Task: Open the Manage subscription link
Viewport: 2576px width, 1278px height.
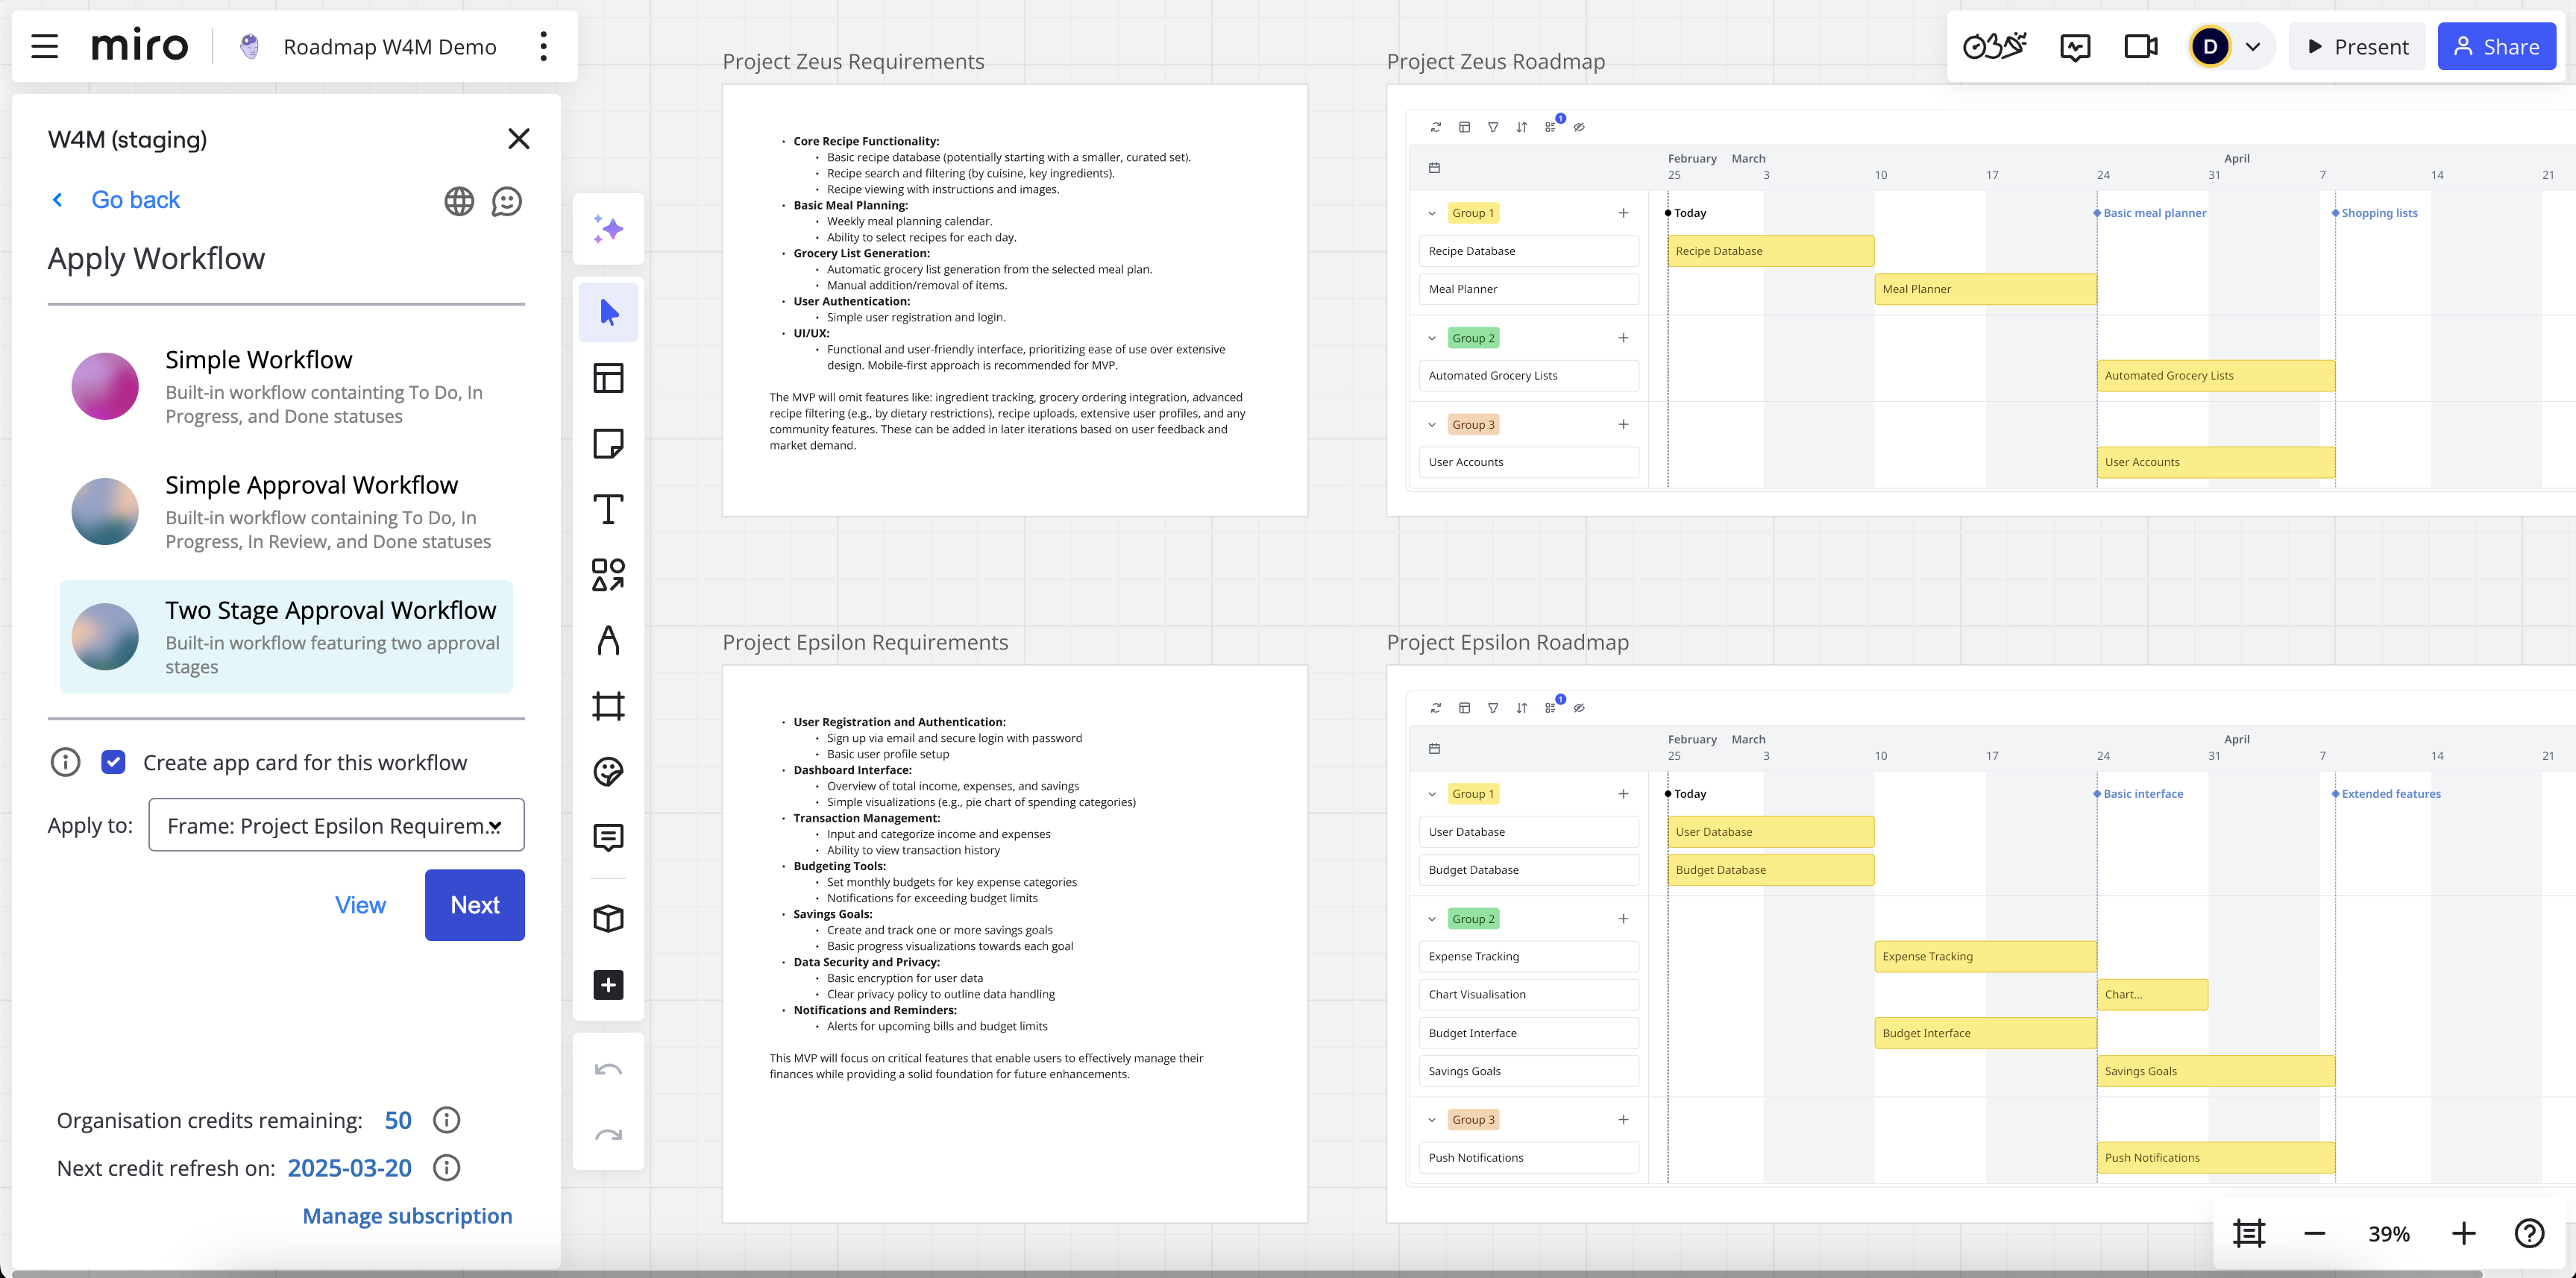Action: 407,1216
